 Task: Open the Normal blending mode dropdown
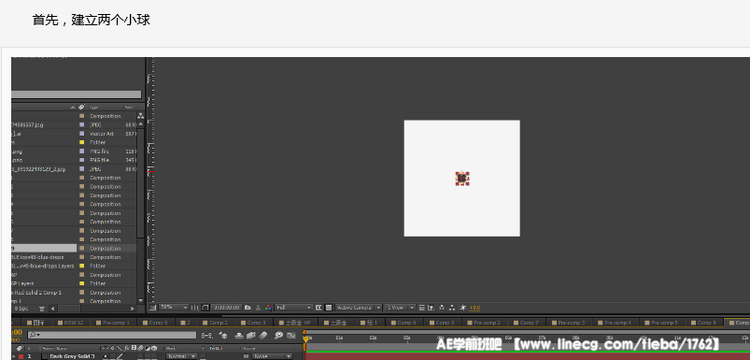pos(181,356)
